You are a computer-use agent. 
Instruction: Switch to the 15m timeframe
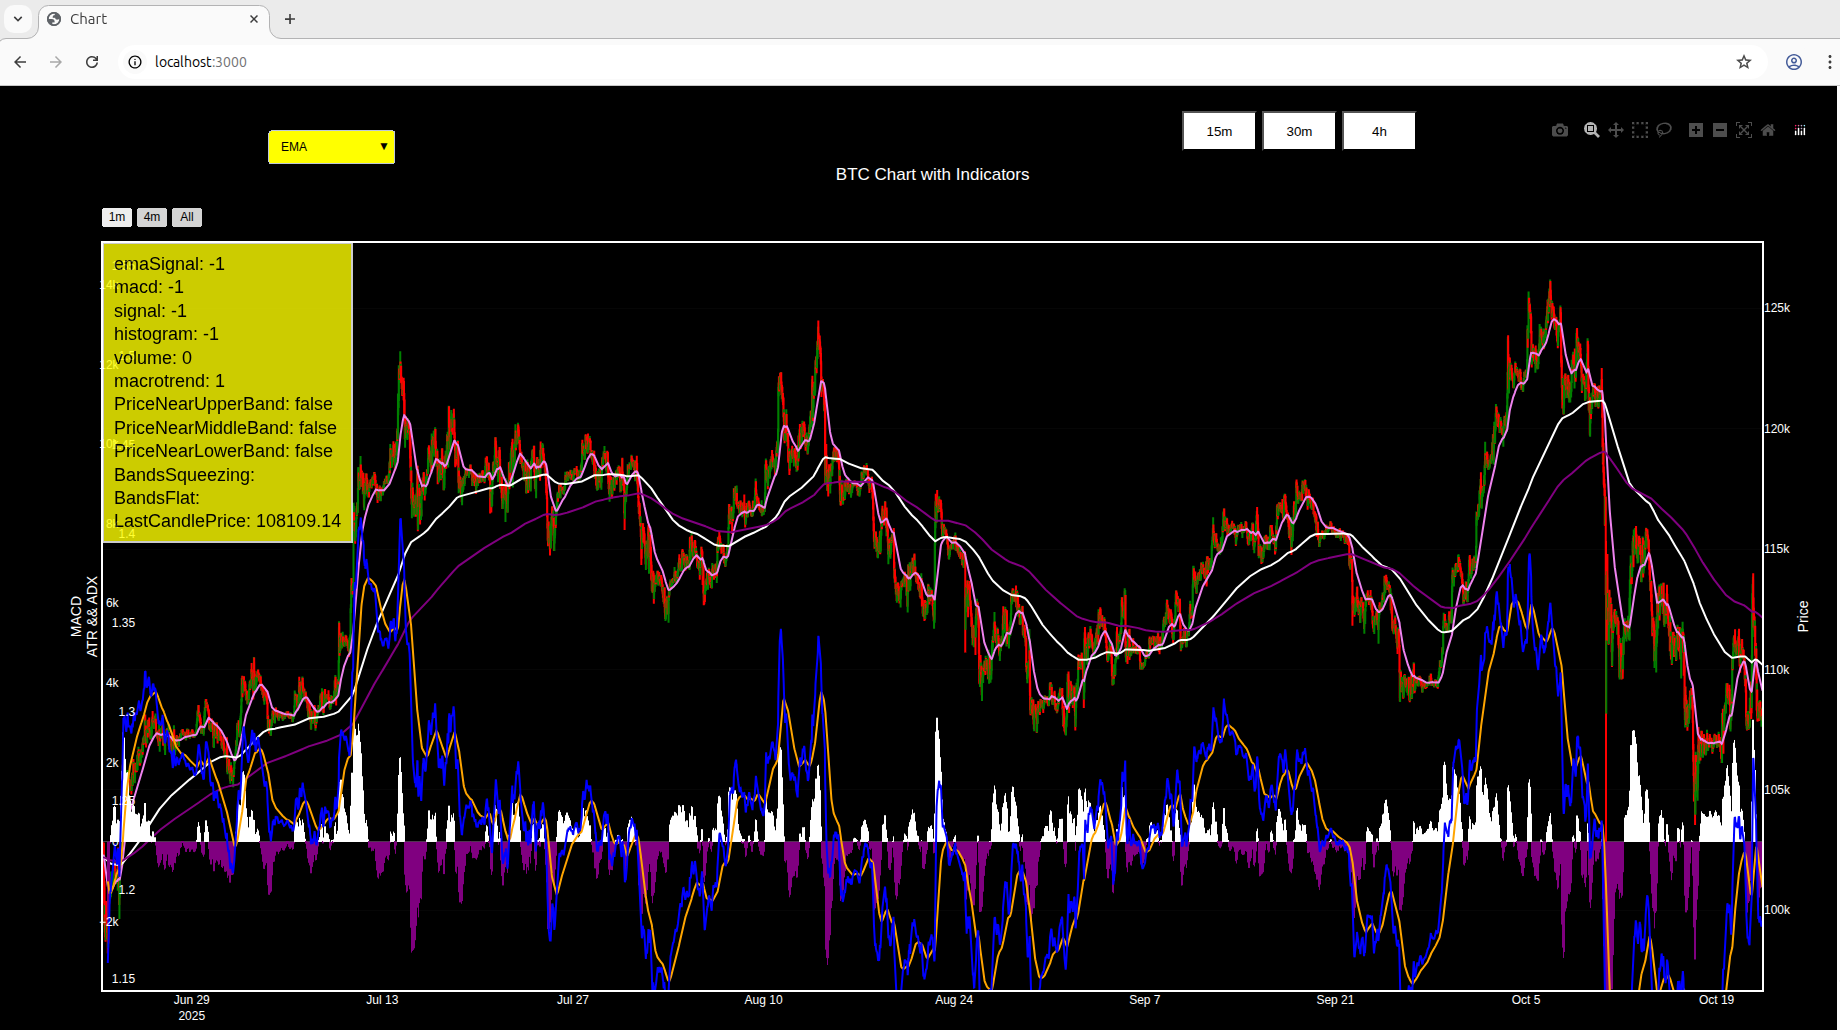[x=1219, y=131]
